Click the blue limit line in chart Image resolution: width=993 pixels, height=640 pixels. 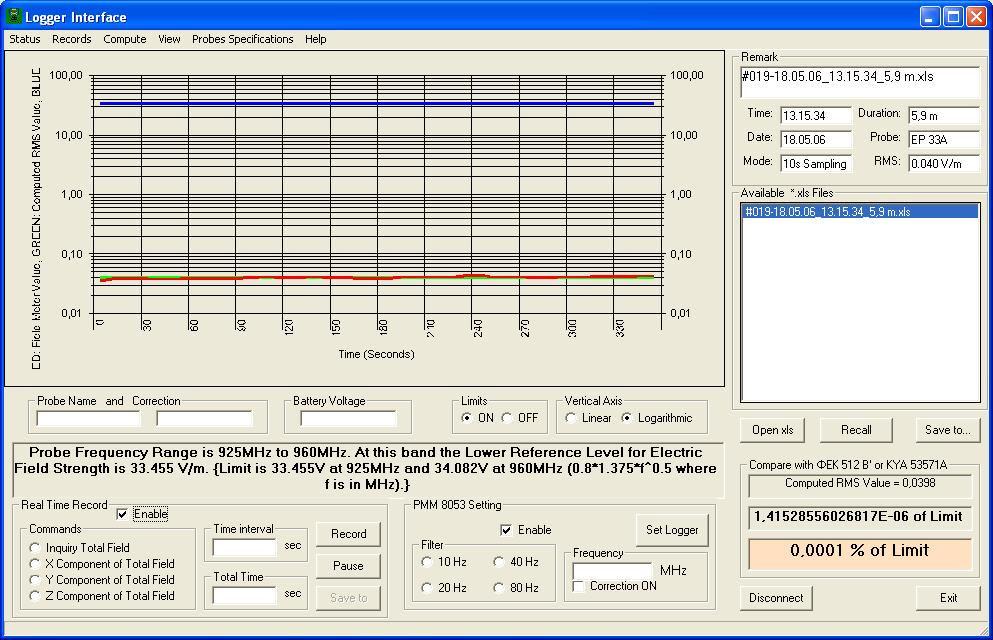376,103
